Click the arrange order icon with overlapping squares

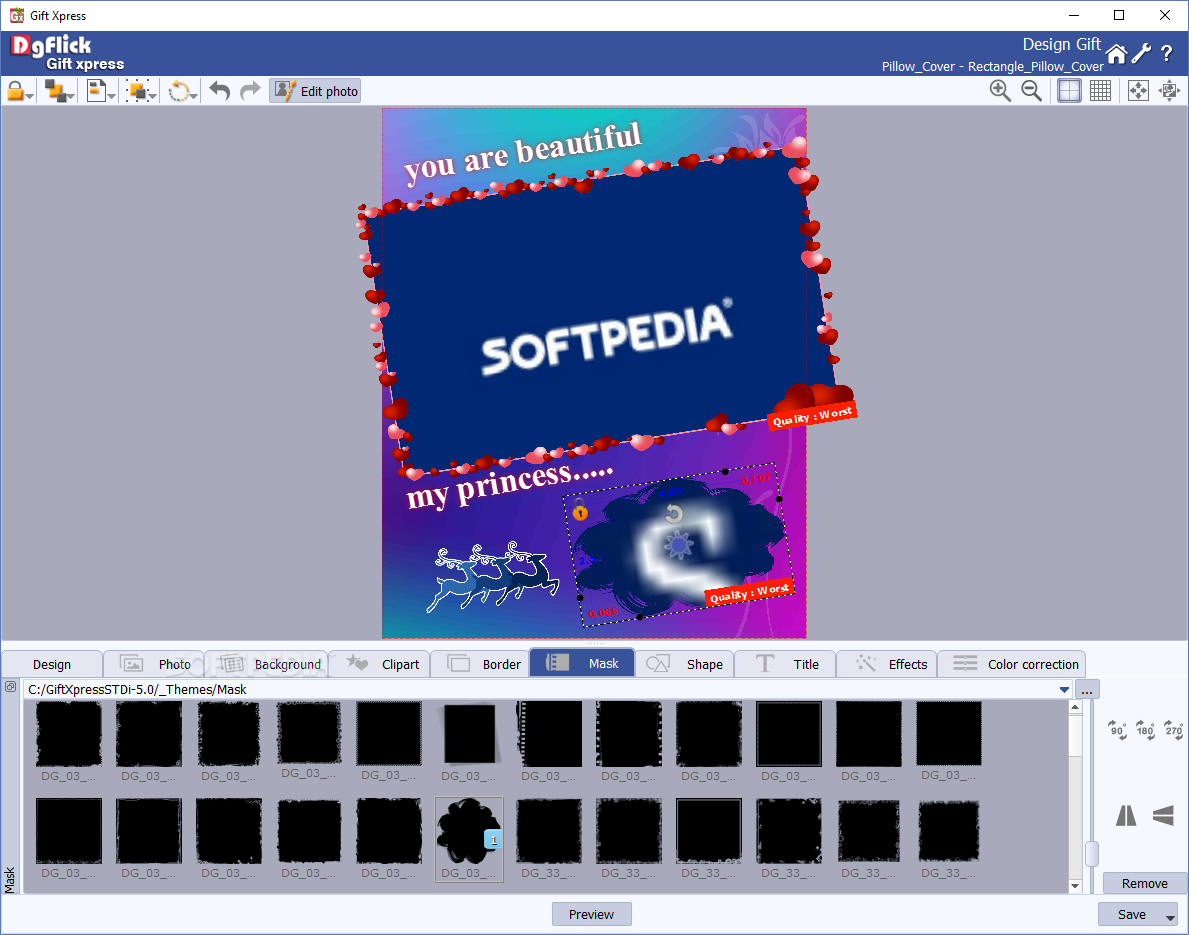[x=55, y=91]
